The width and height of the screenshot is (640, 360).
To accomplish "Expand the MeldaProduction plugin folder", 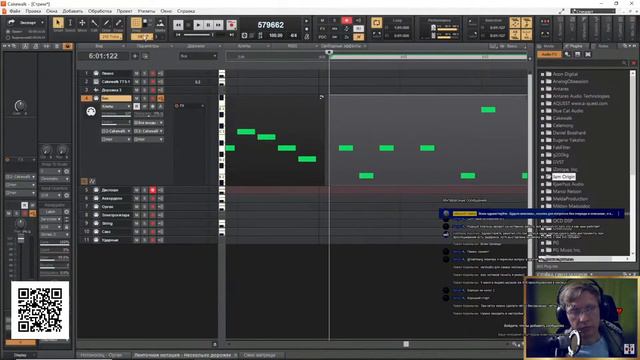I will (542, 199).
